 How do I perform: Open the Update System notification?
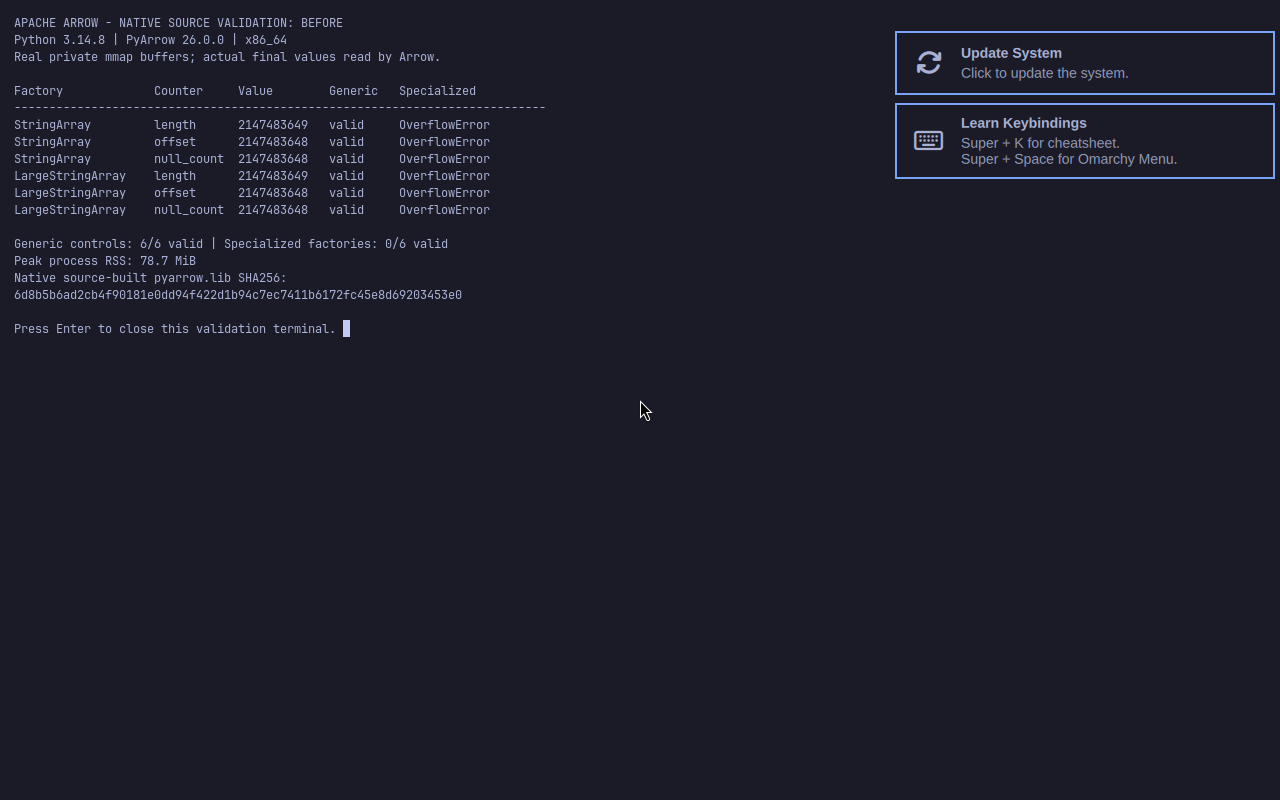tap(1085, 63)
